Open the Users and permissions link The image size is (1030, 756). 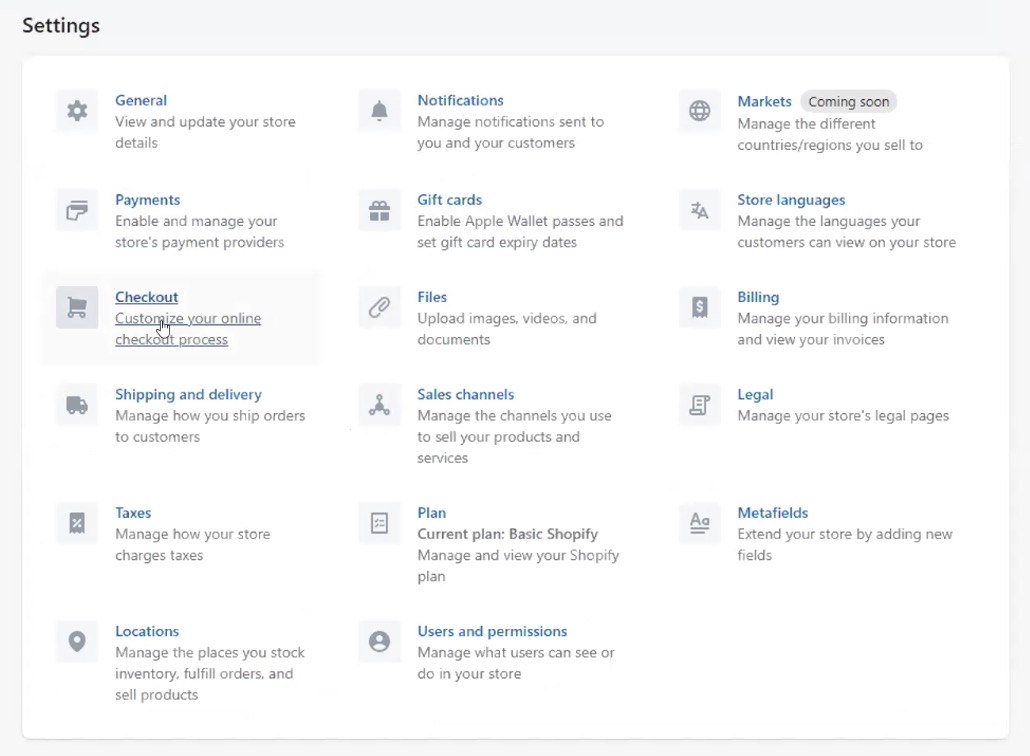click(492, 631)
